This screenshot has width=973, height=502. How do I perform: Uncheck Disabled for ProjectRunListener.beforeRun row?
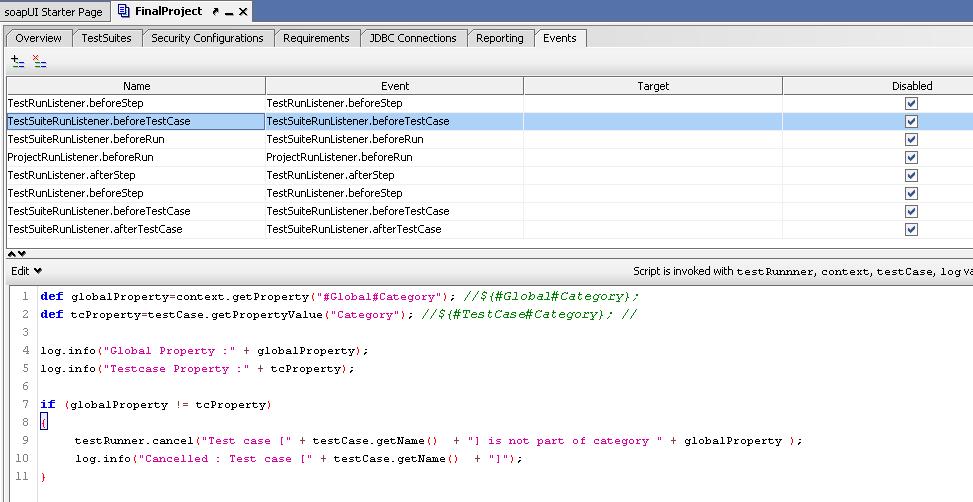911,157
